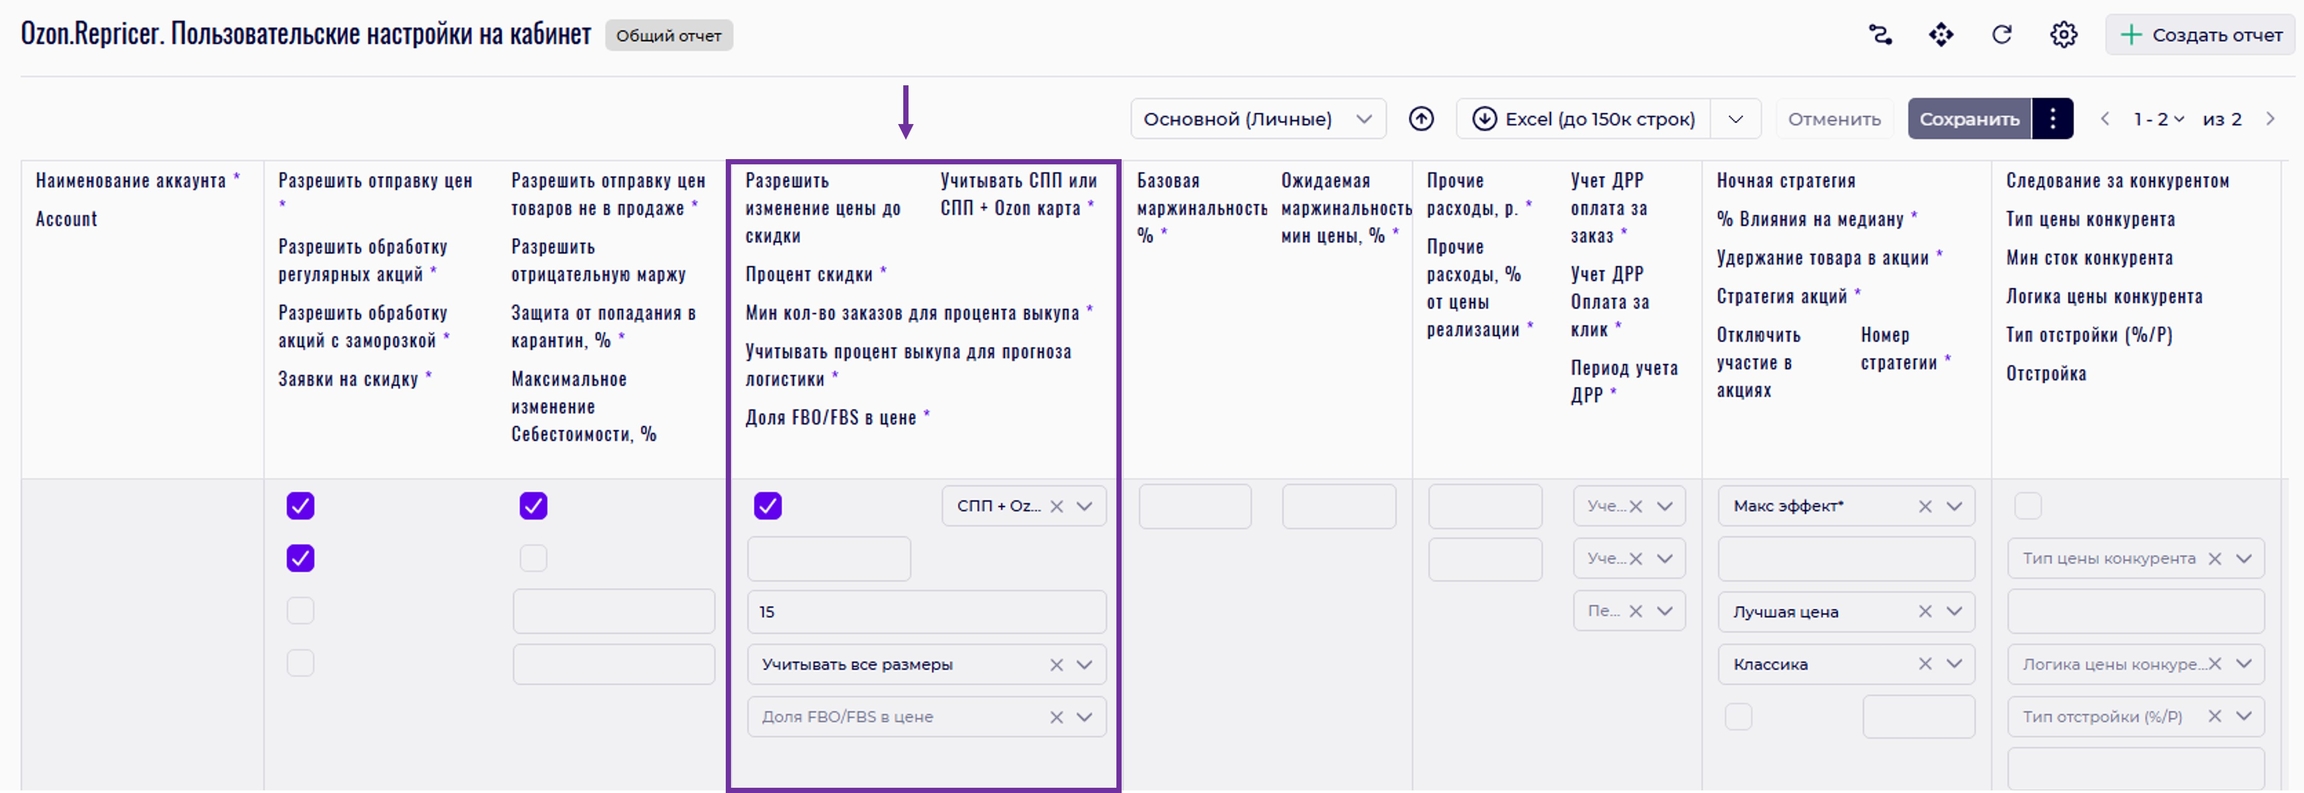
Task: Click the four-diamond move icon
Action: (1940, 35)
